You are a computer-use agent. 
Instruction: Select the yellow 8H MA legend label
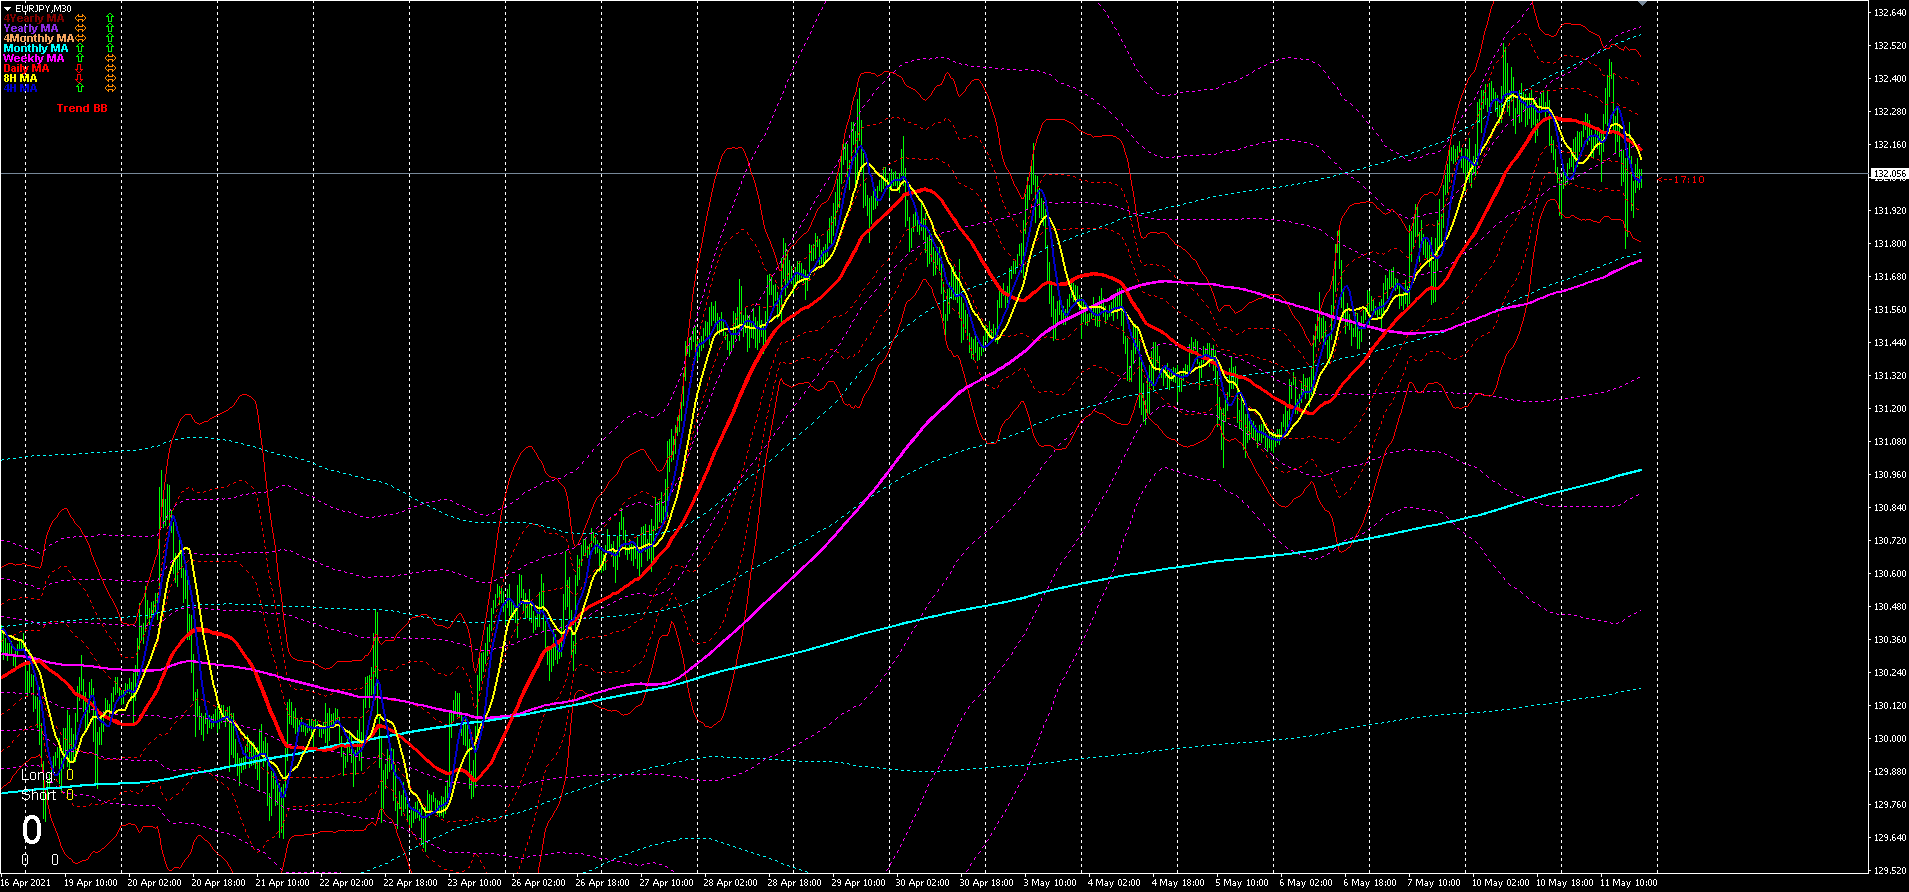[21, 78]
